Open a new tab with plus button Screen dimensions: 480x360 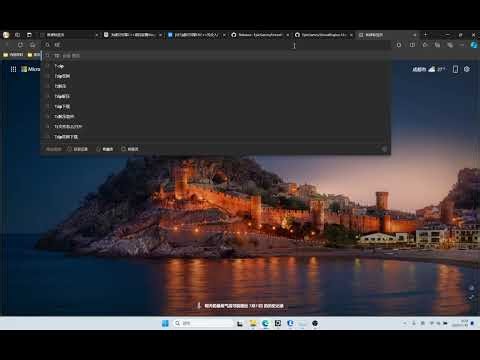pyautogui.click(x=425, y=35)
